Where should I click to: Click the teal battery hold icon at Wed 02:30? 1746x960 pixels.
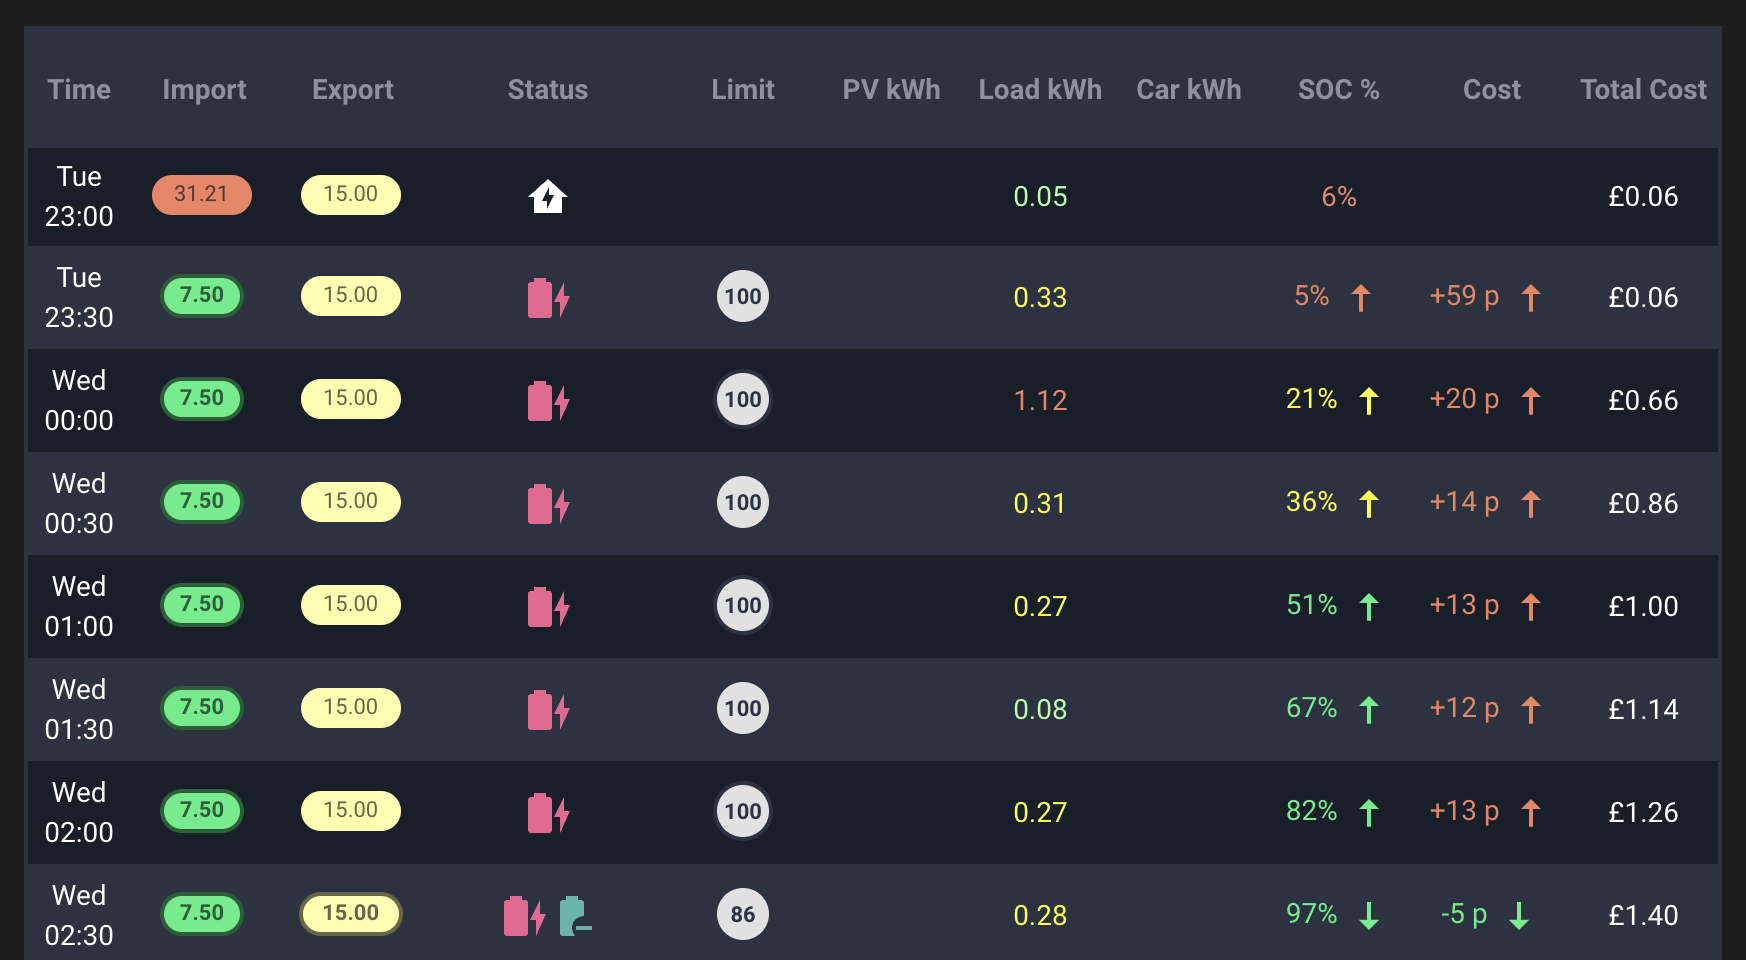[x=575, y=916]
